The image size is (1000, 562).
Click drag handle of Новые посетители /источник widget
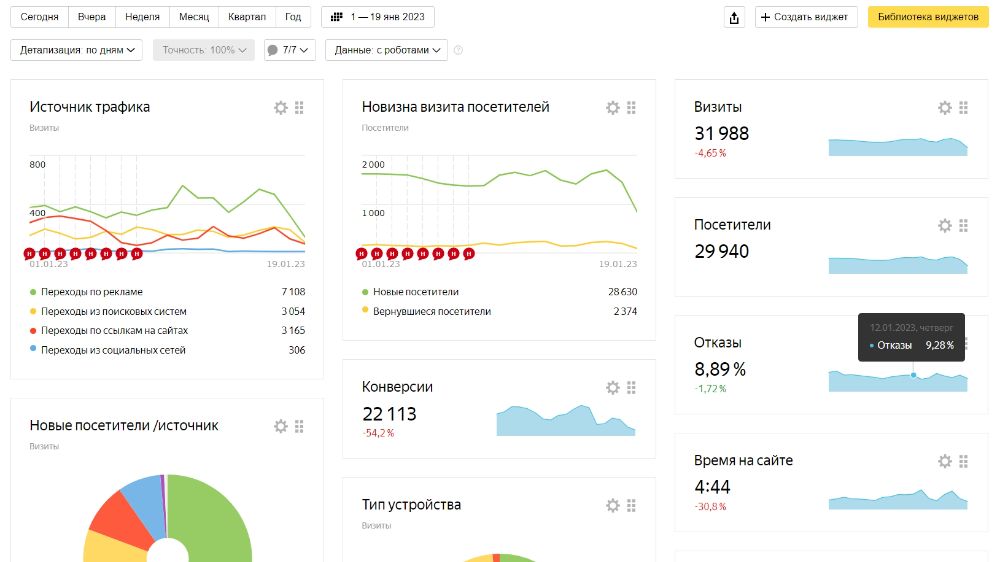[299, 426]
